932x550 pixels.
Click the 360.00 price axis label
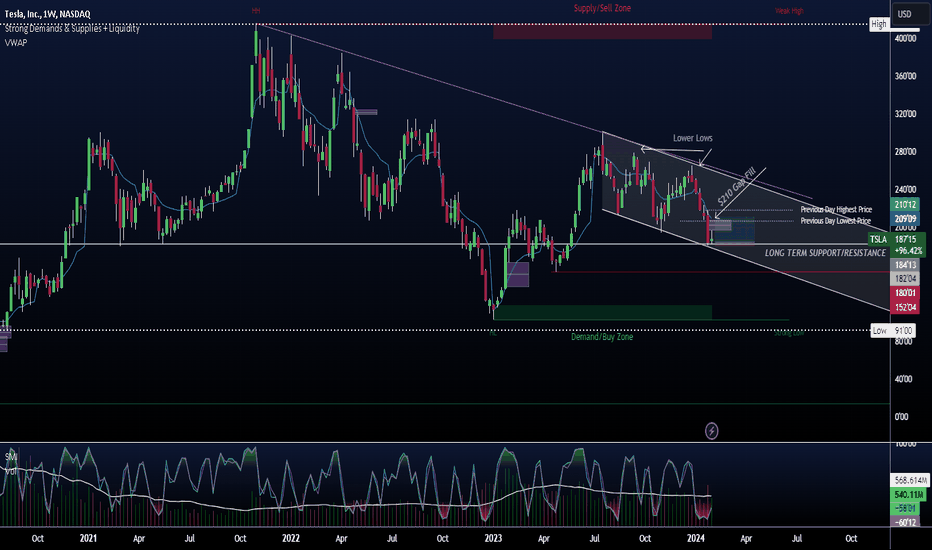(x=905, y=76)
